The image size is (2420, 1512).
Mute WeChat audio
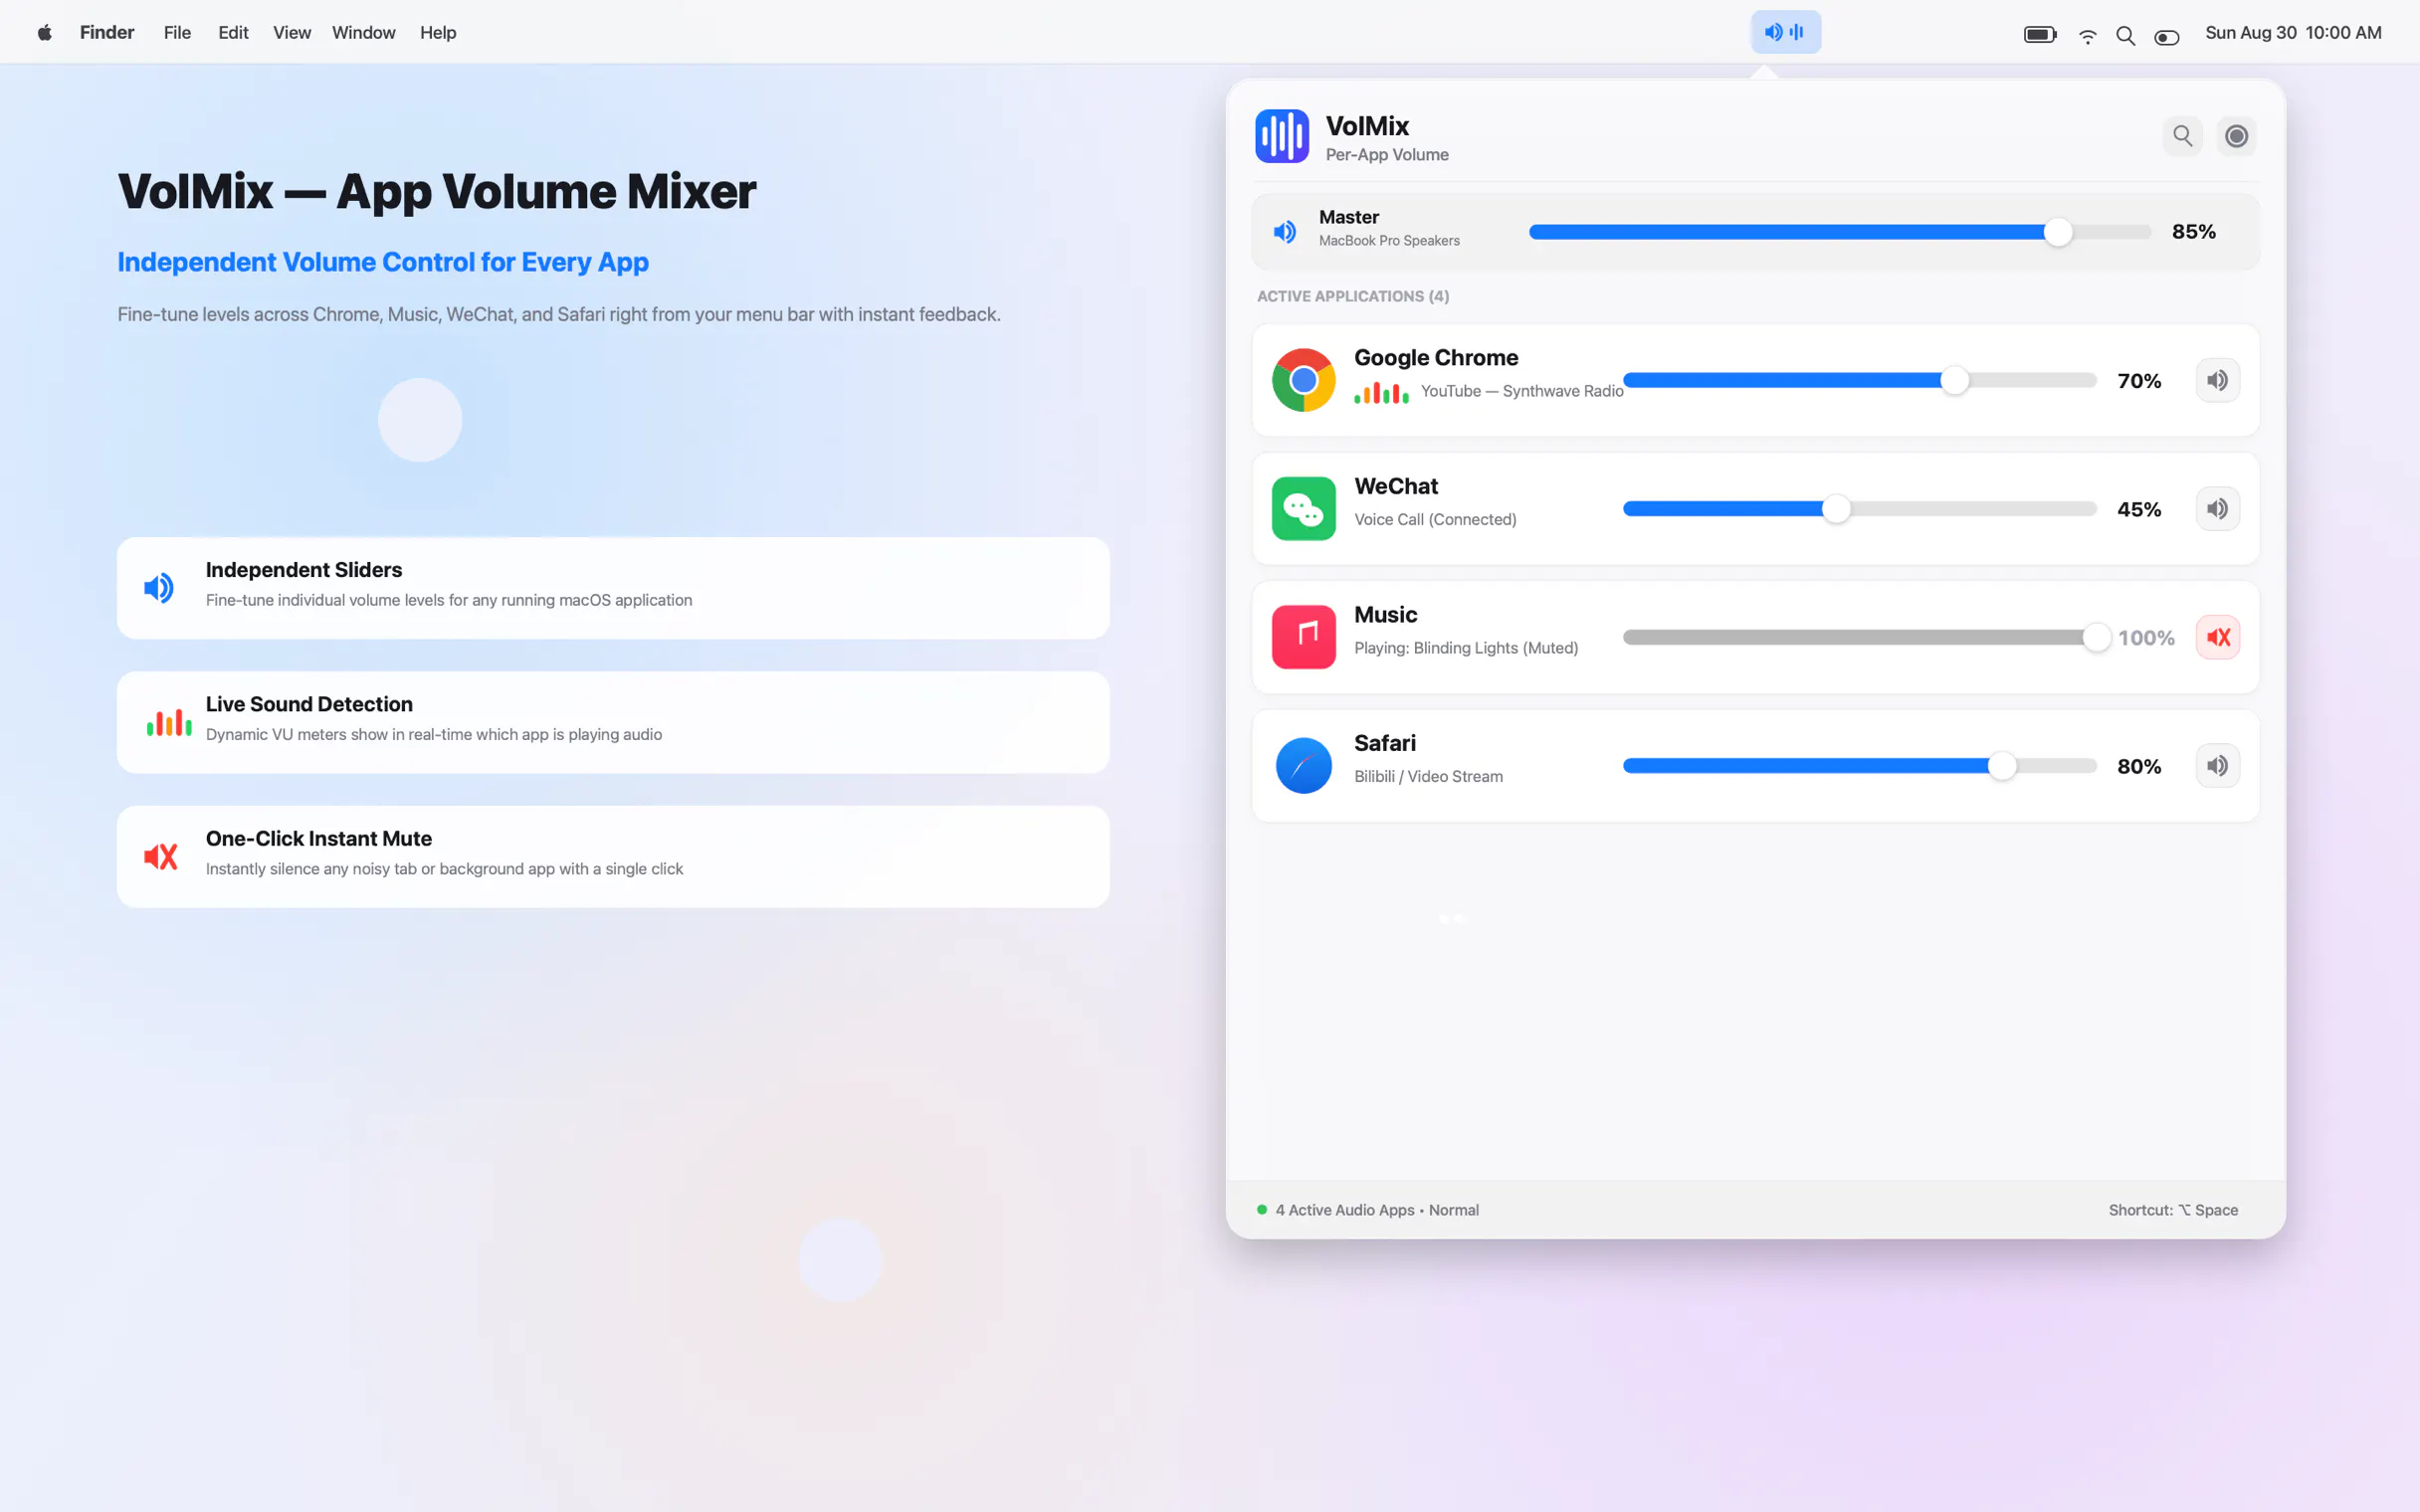click(x=2217, y=508)
